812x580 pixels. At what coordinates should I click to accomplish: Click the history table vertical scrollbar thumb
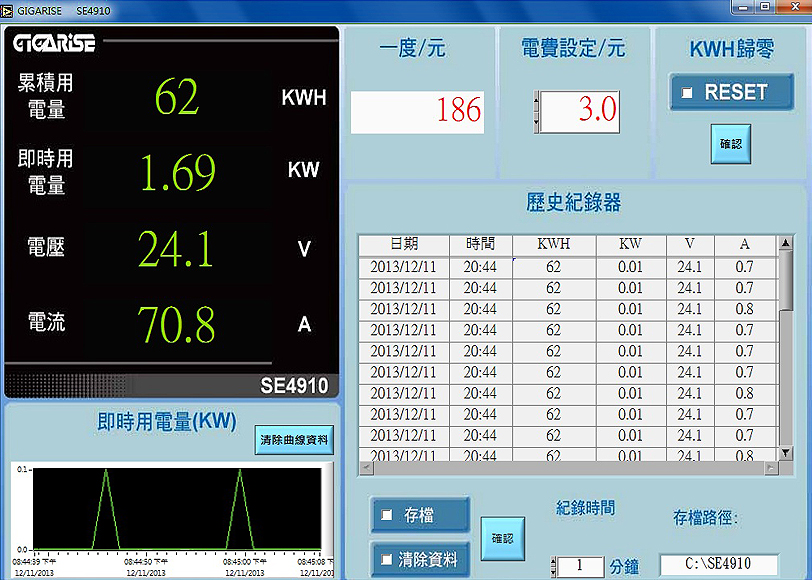click(x=786, y=280)
